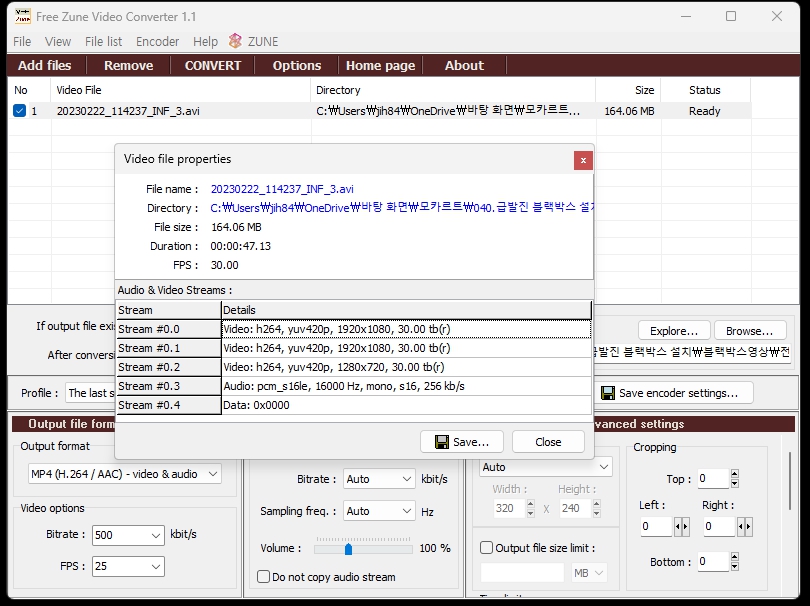Decrease the cropping Bottom value
The width and height of the screenshot is (810, 606).
735,567
